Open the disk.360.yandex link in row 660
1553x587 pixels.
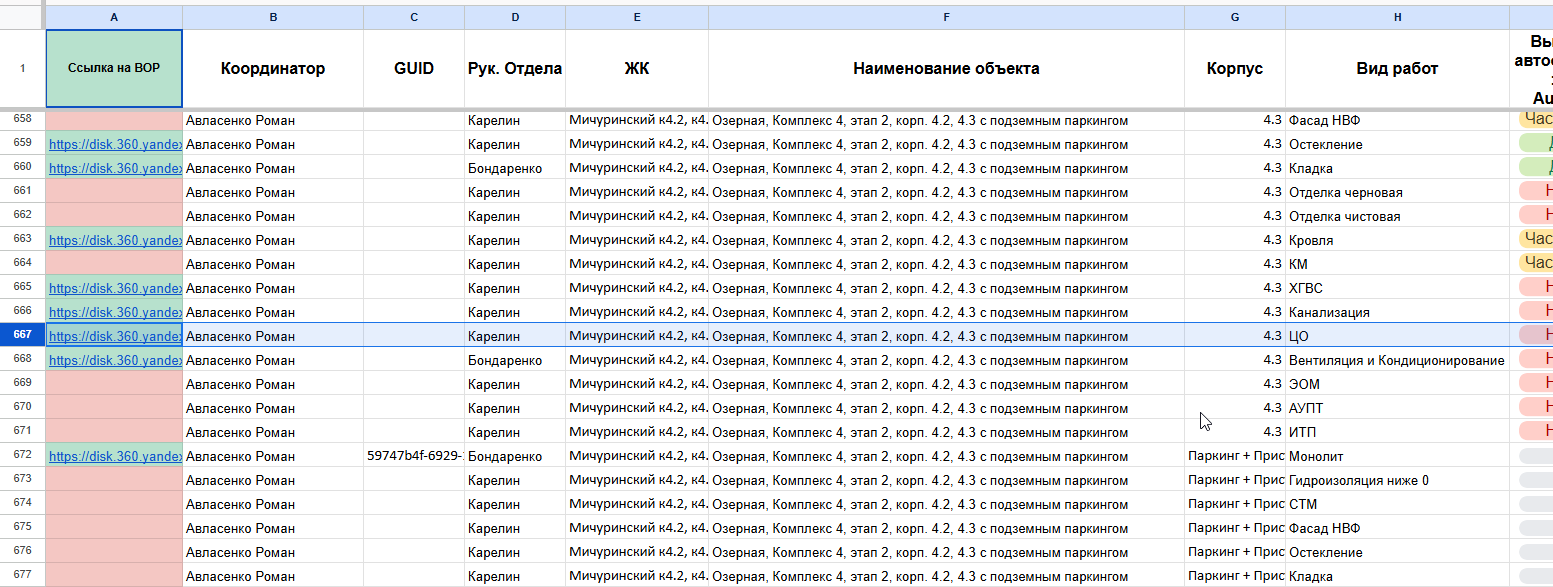click(115, 168)
